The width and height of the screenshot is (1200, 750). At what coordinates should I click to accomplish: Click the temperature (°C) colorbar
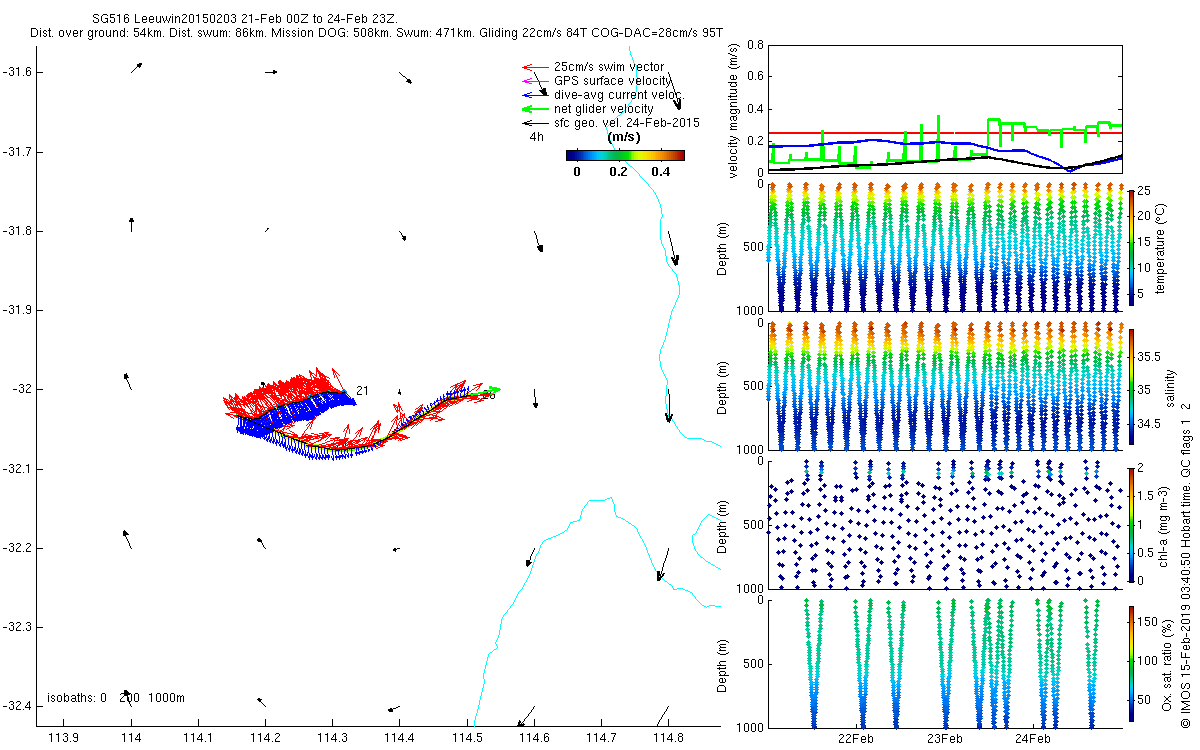coord(1131,246)
